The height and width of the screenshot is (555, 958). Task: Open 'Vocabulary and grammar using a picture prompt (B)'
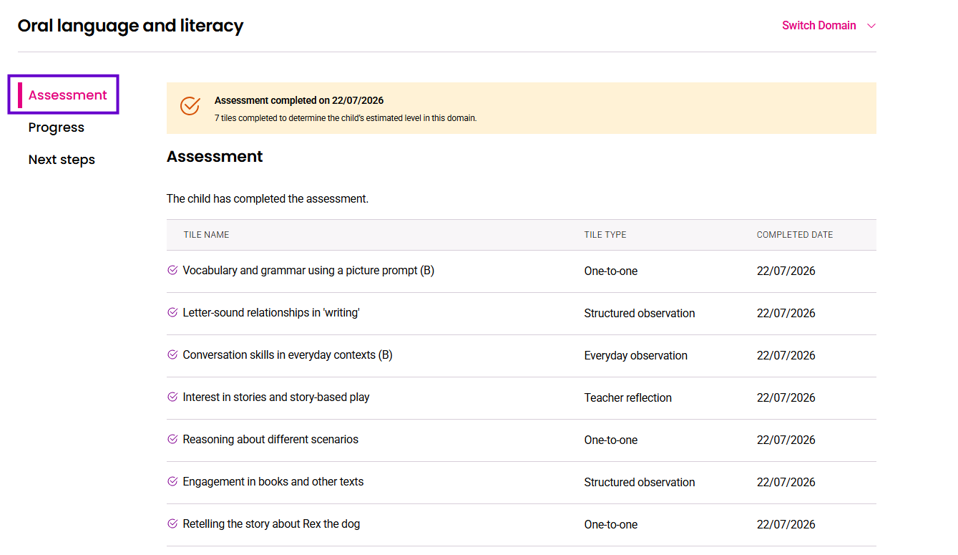pyautogui.click(x=309, y=270)
